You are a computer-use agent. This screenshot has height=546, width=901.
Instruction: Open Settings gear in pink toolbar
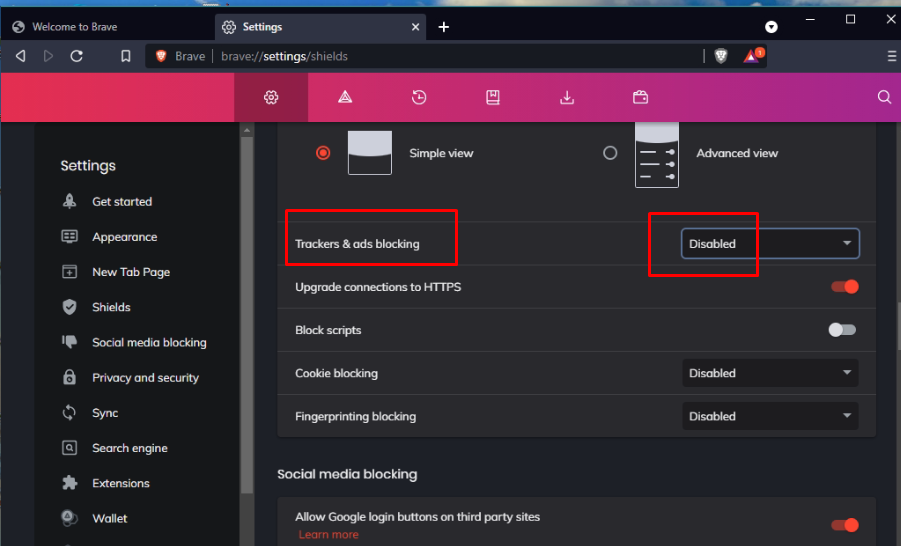(271, 97)
